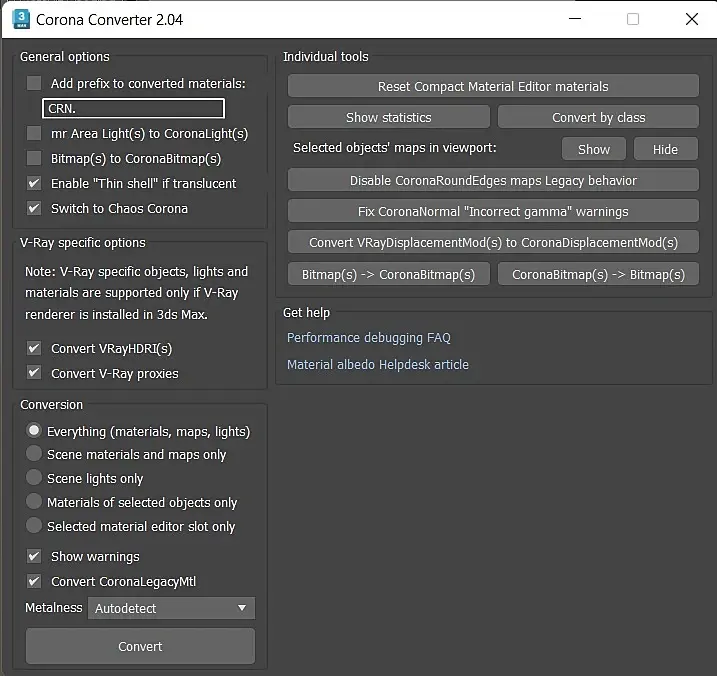Click the prefix text field containing CRN.
Viewport: 717px width, 676px height.
[x=133, y=108]
